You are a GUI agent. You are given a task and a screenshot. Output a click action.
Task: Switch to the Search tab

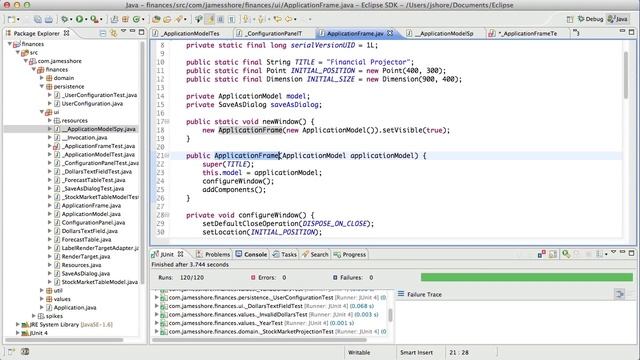click(315, 254)
